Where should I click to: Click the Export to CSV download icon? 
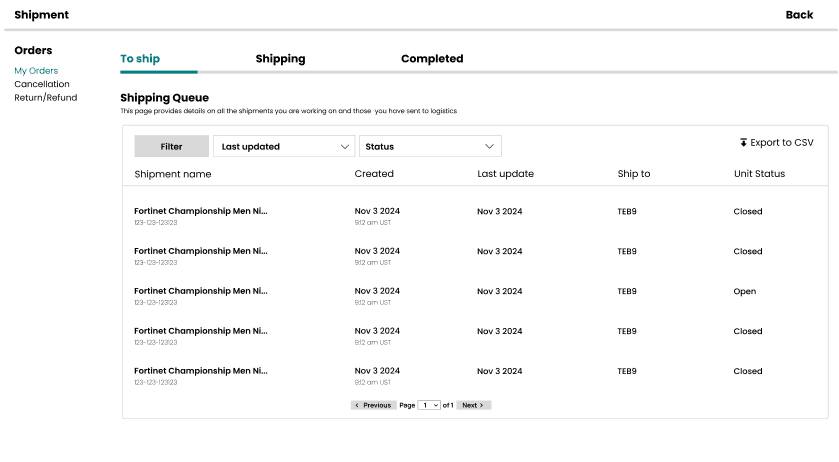tap(743, 143)
